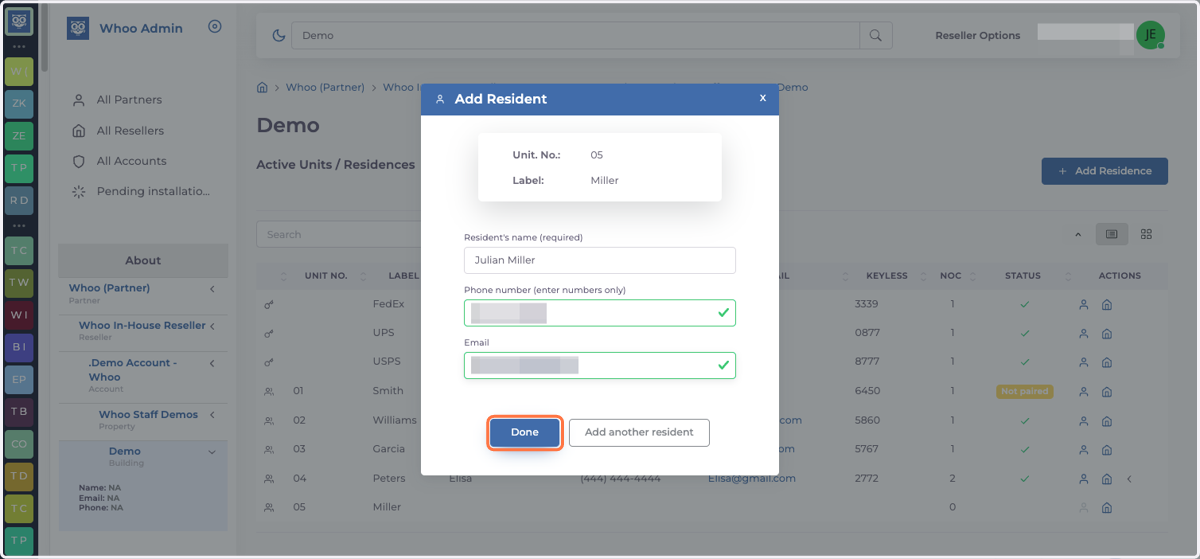
Task: Click resident icon on FedEx row
Action: (1083, 305)
